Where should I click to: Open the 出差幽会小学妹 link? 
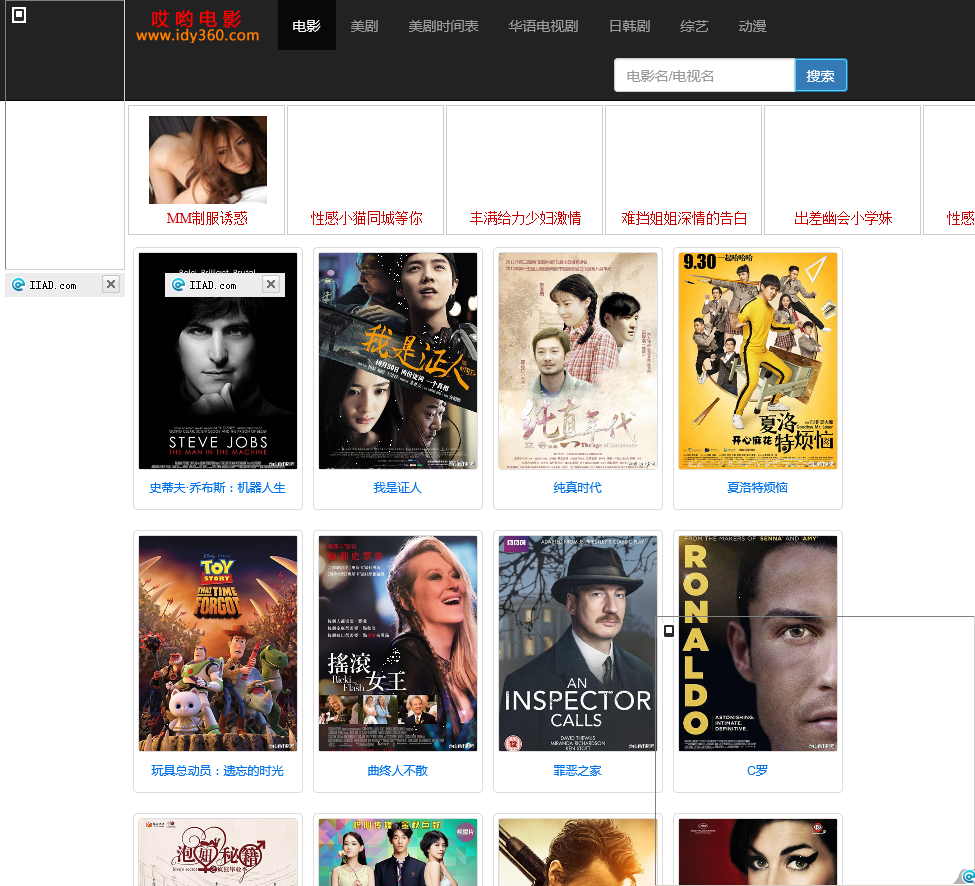(x=843, y=218)
